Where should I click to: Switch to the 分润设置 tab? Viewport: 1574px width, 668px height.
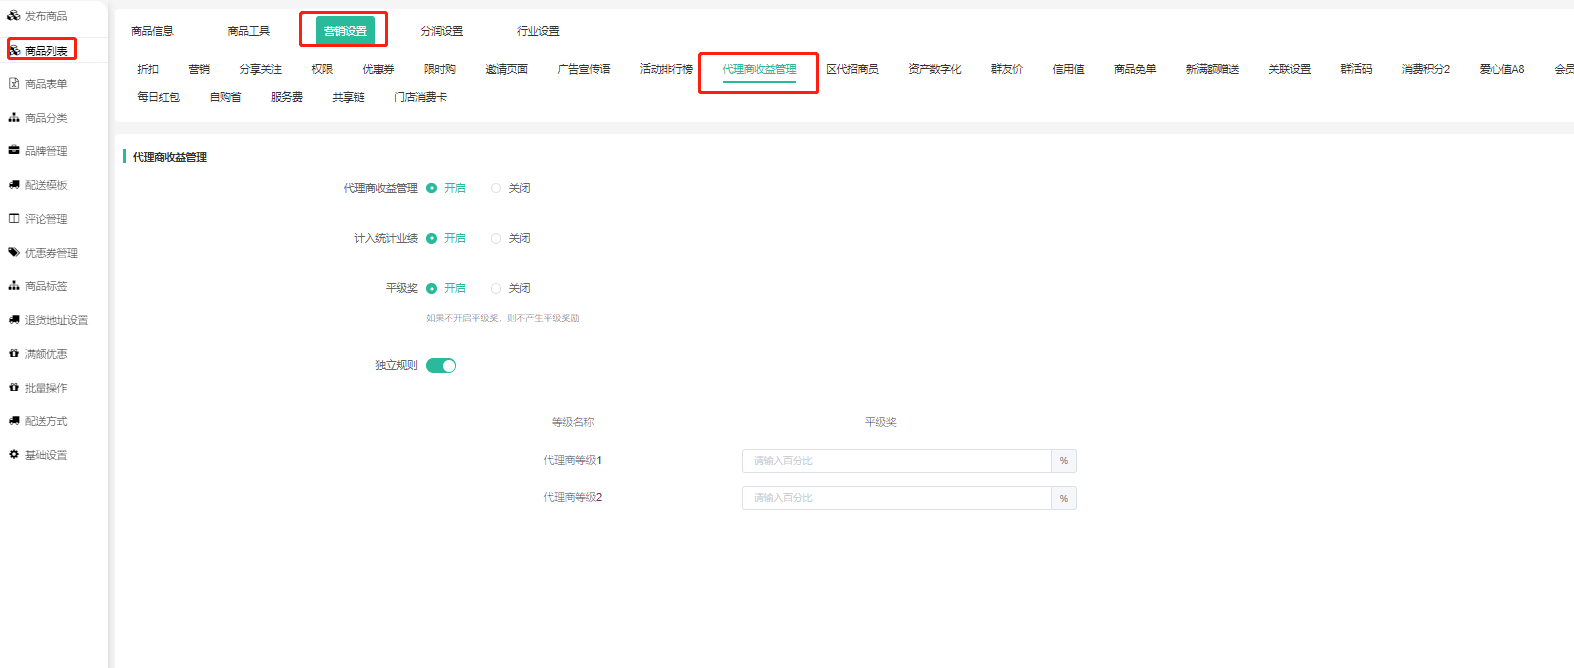coord(441,31)
